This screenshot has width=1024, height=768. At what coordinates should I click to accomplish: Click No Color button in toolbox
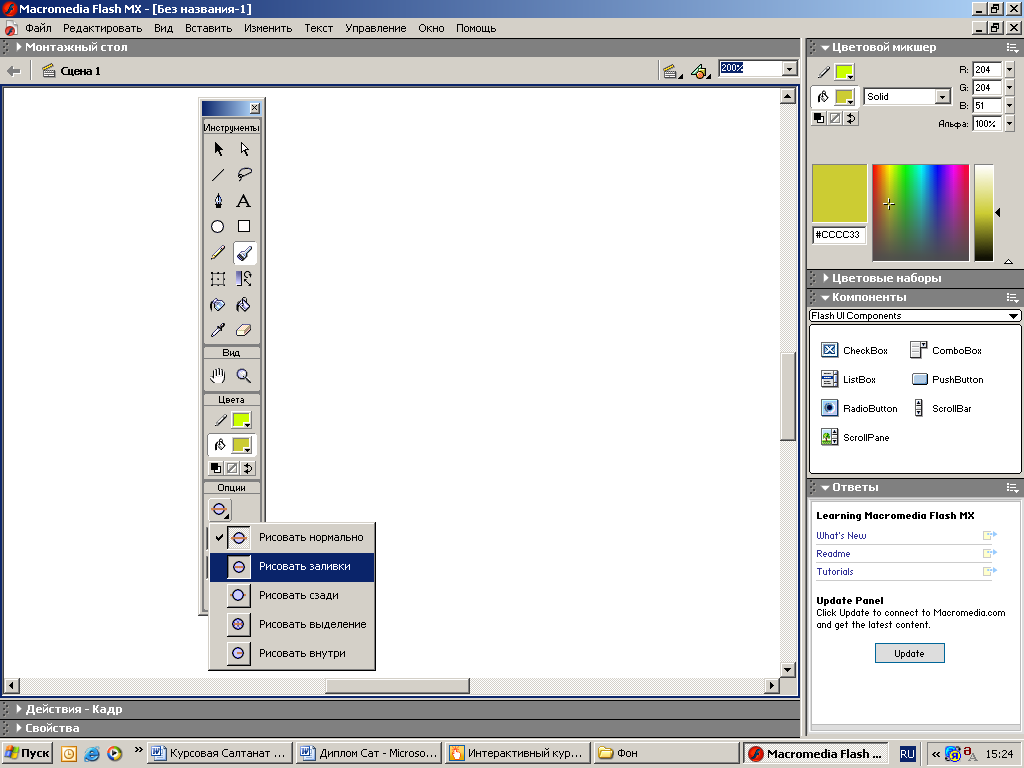(232, 468)
